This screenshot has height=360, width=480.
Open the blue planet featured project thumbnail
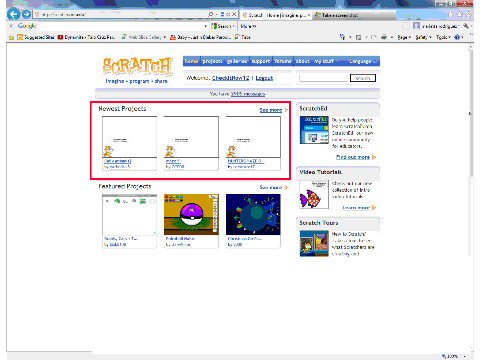point(253,215)
